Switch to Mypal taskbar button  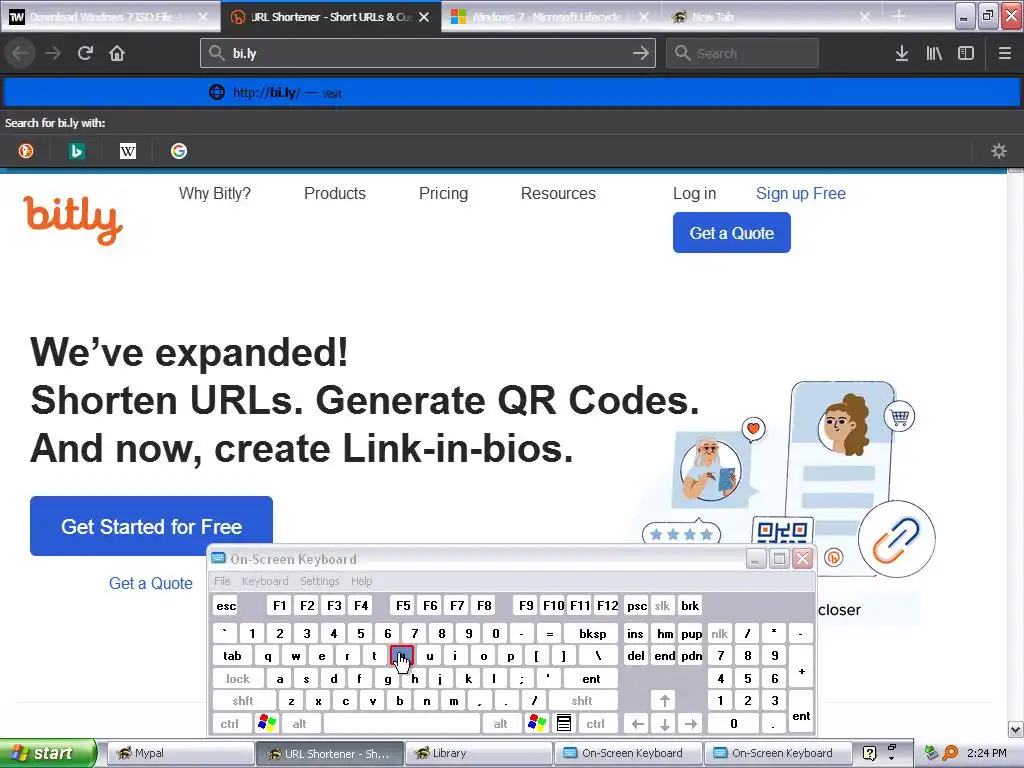180,753
